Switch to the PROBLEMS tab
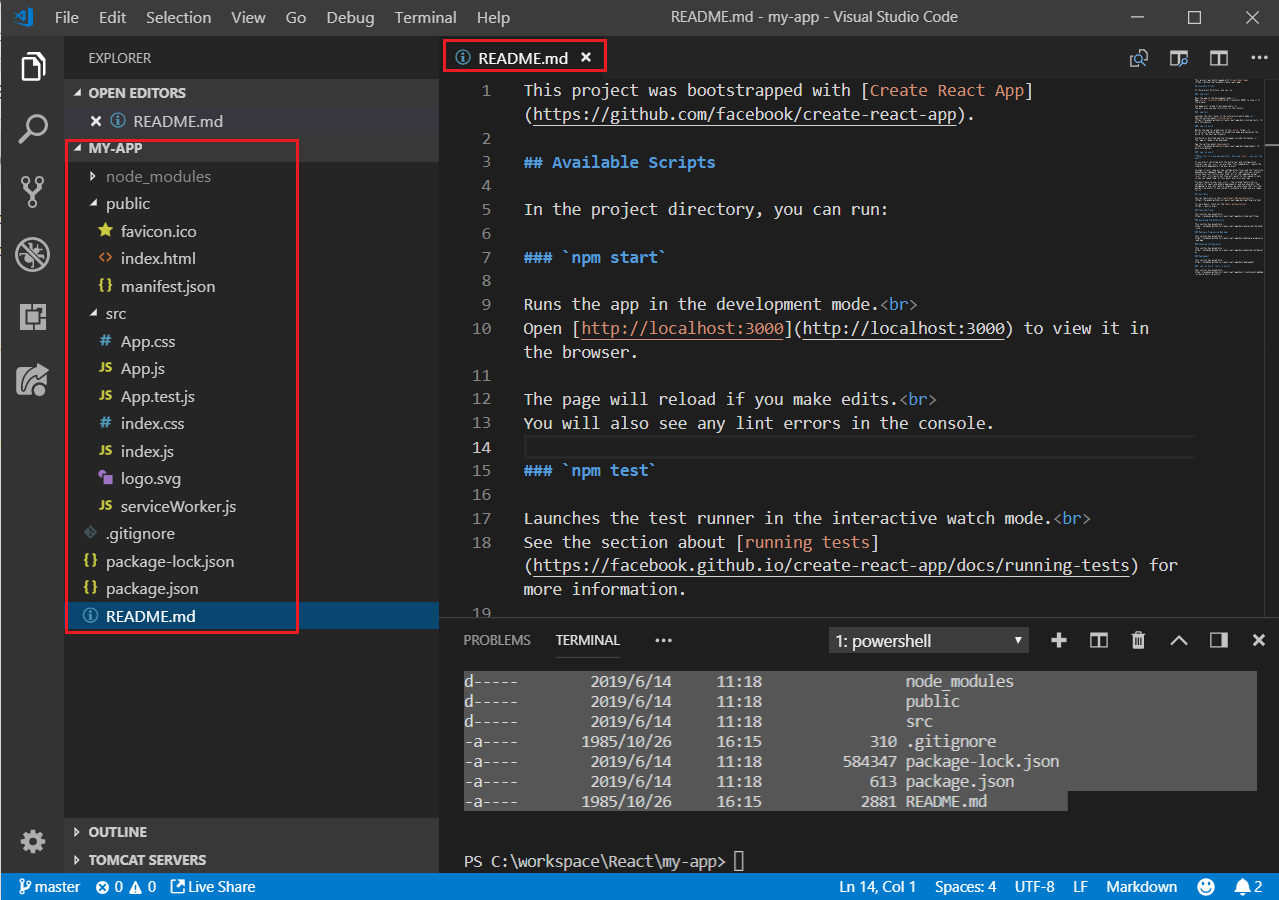Screen dimensions: 1279x900 496,640
